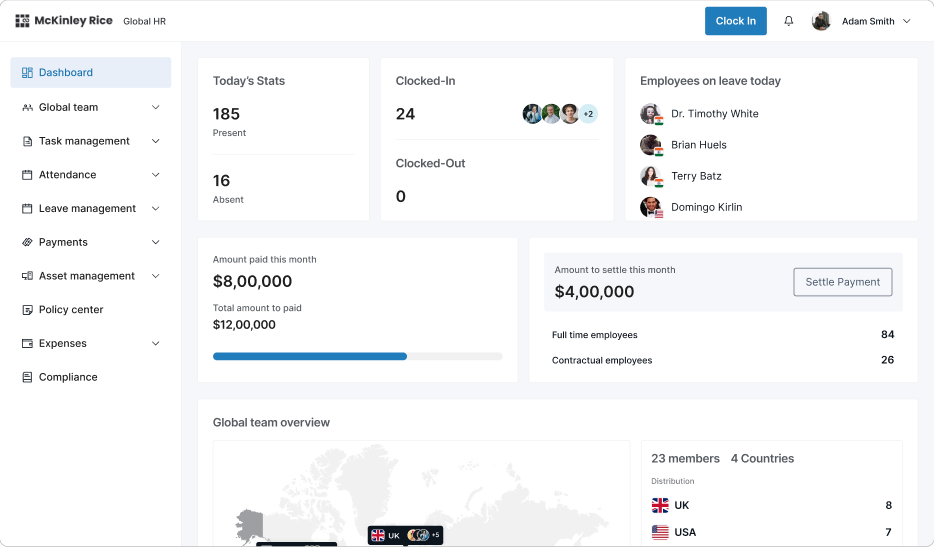Click the Expenses wallet icon
This screenshot has height=547, width=934.
click(x=27, y=343)
